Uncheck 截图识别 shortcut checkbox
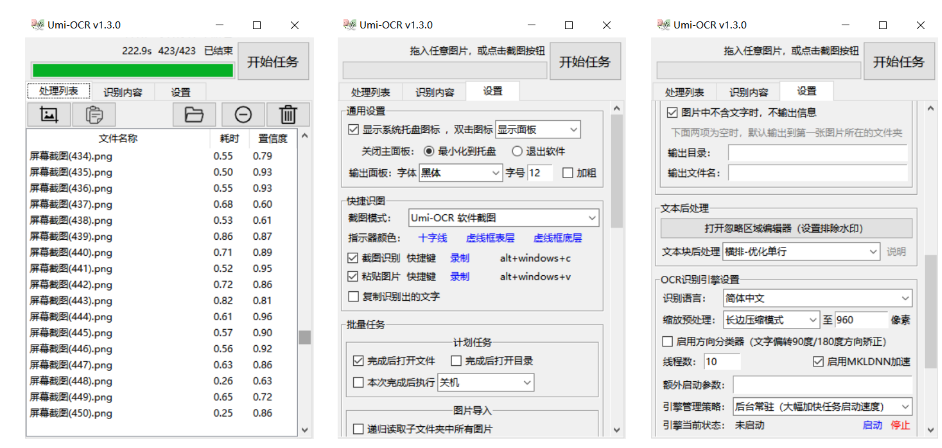Screen dimensions: 942x448 [x=353, y=258]
